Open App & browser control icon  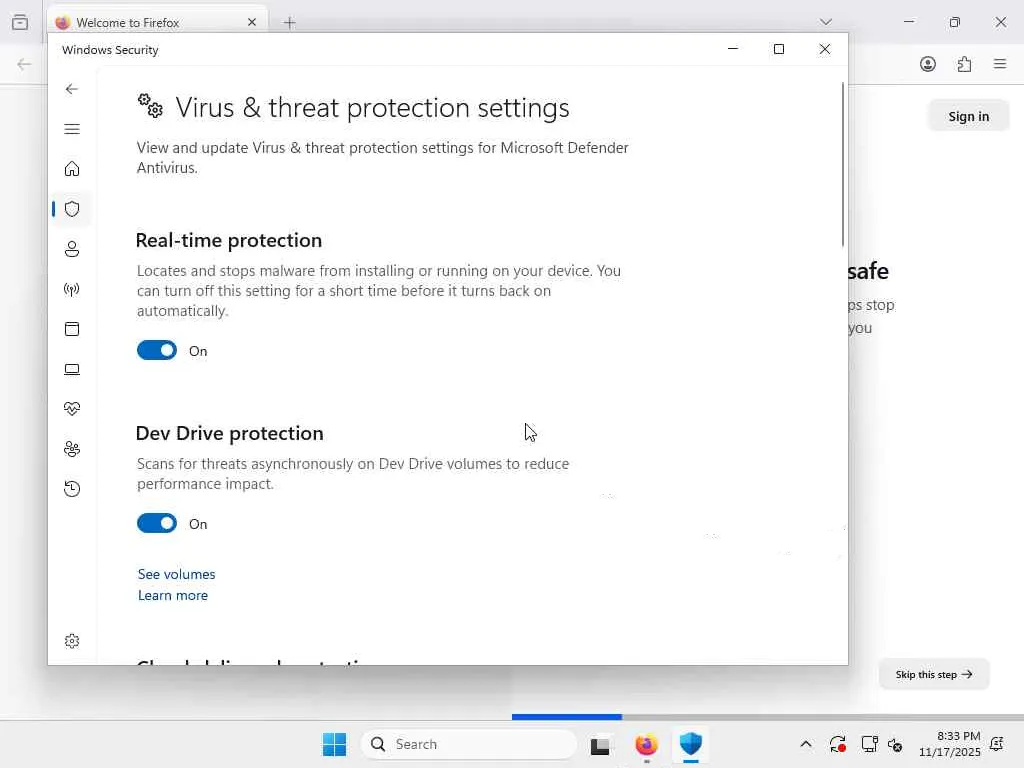[x=72, y=328]
